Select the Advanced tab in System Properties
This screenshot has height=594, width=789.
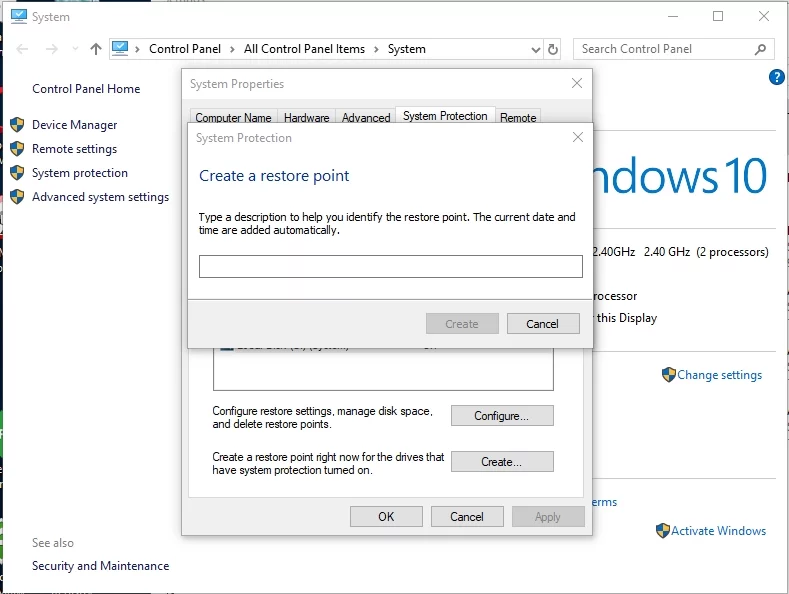[366, 118]
